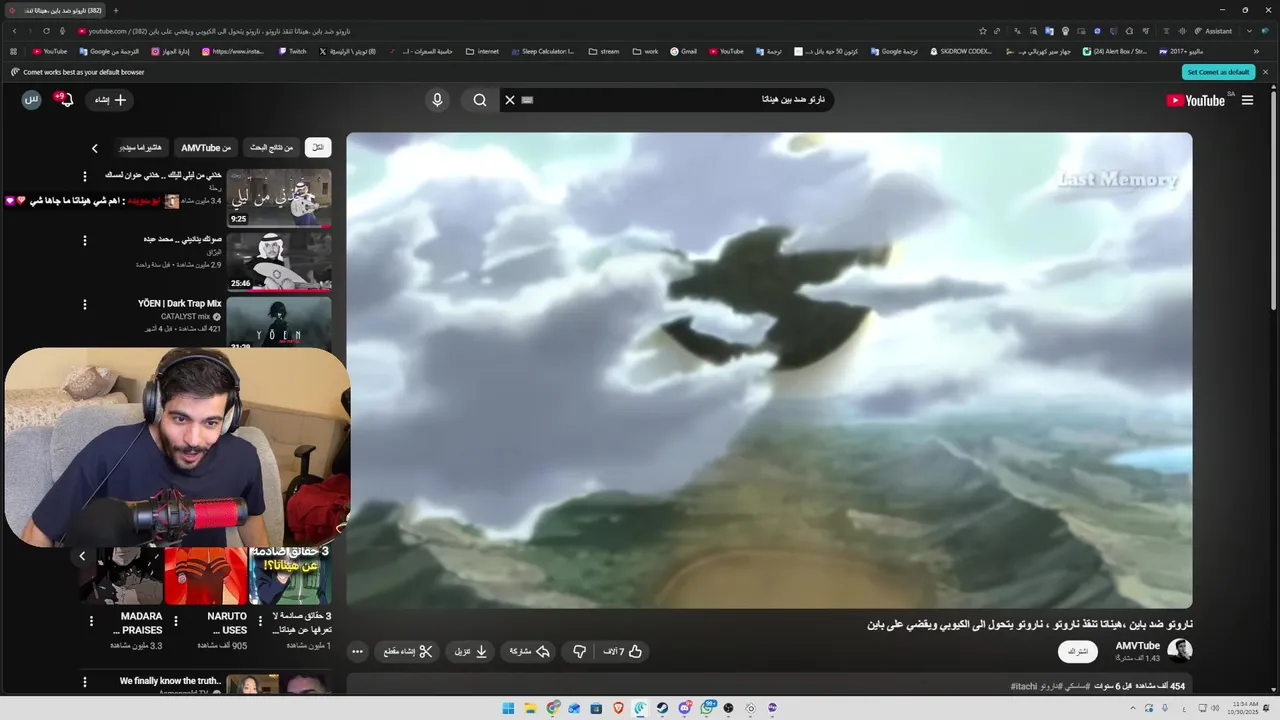This screenshot has width=1280, height=720.
Task: Select the 'الكل' filter chip
Action: tap(318, 148)
